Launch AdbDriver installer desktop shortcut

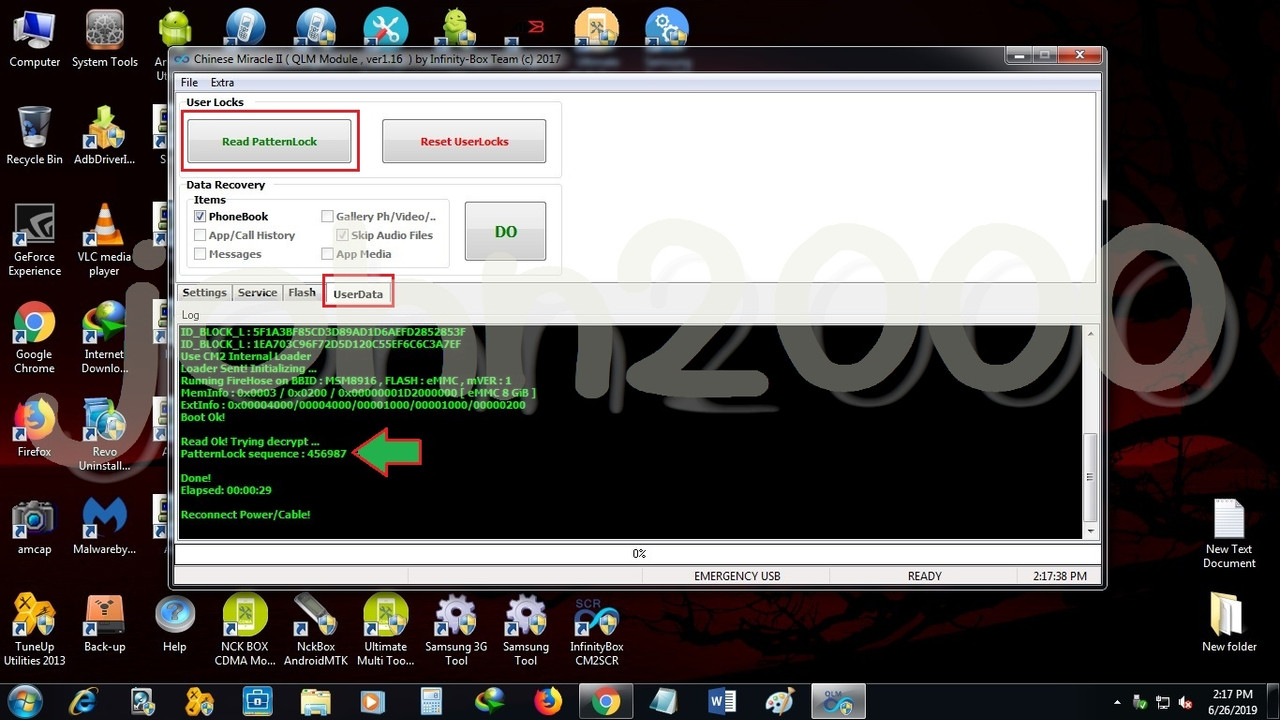104,135
